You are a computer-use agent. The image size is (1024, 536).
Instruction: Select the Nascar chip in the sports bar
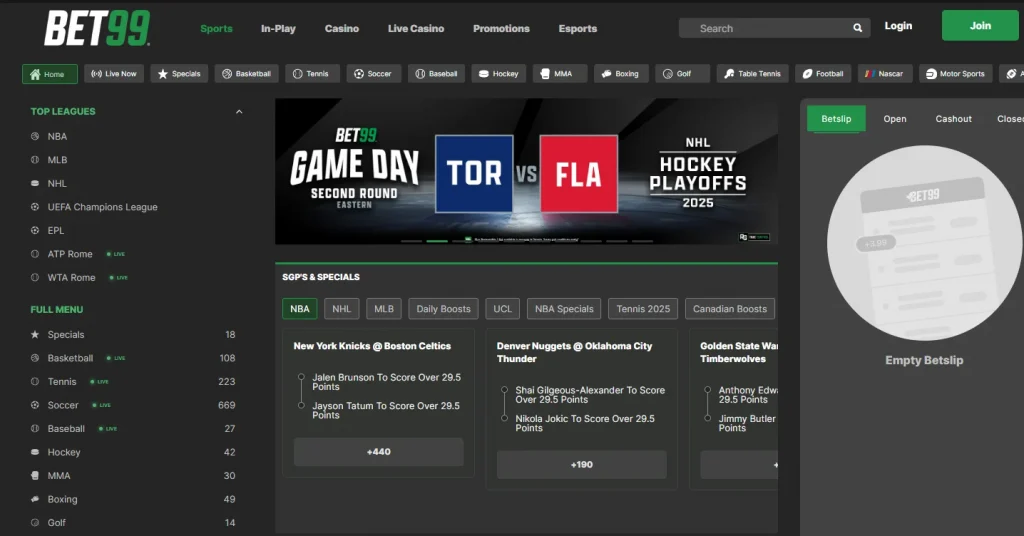coord(885,74)
